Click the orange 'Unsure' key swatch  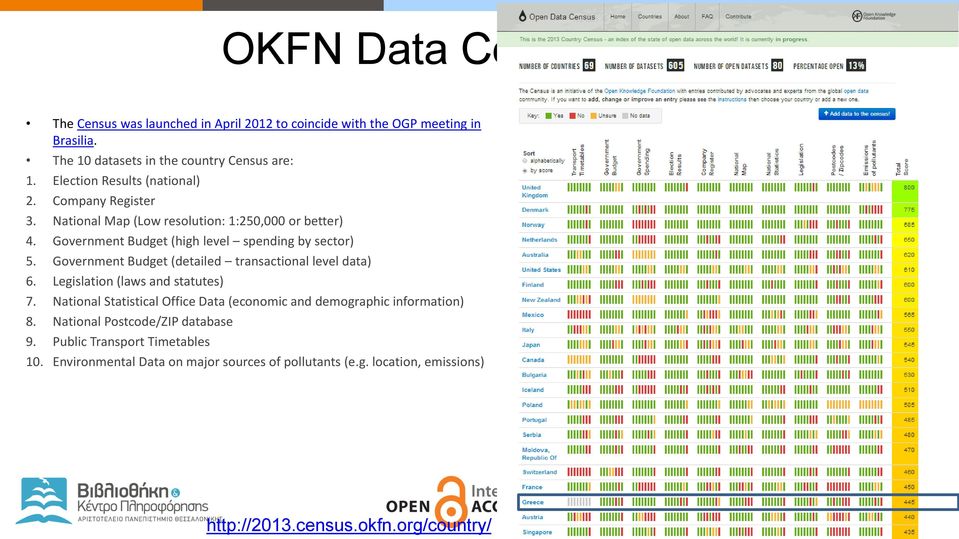tap(593, 116)
